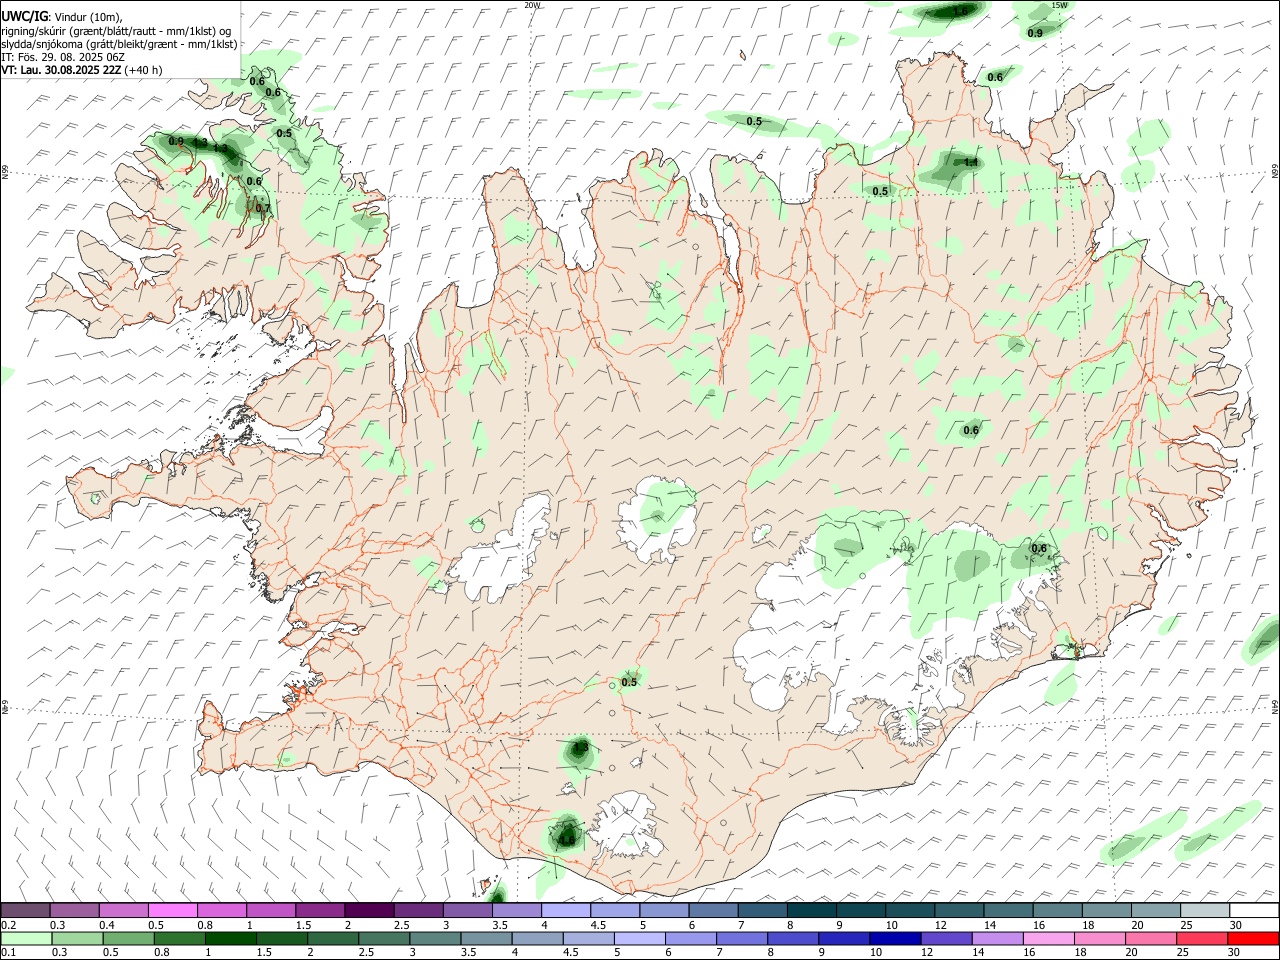Click upper snow-scale swatch between 1 and 1.5
This screenshot has width=1280, height=960.
(271, 910)
